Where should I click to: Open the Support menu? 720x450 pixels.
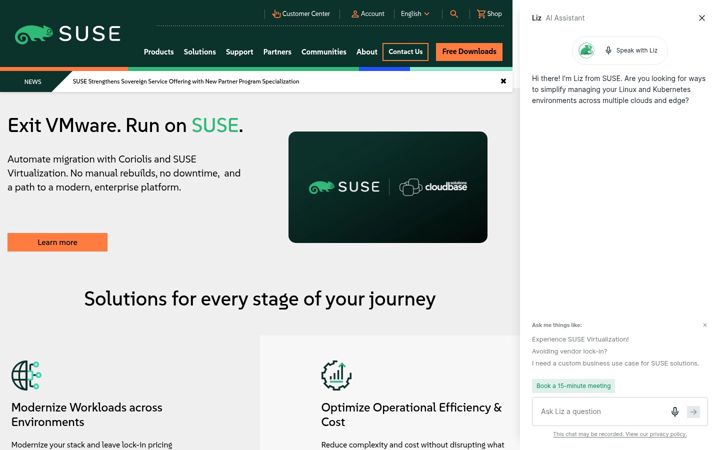239,52
